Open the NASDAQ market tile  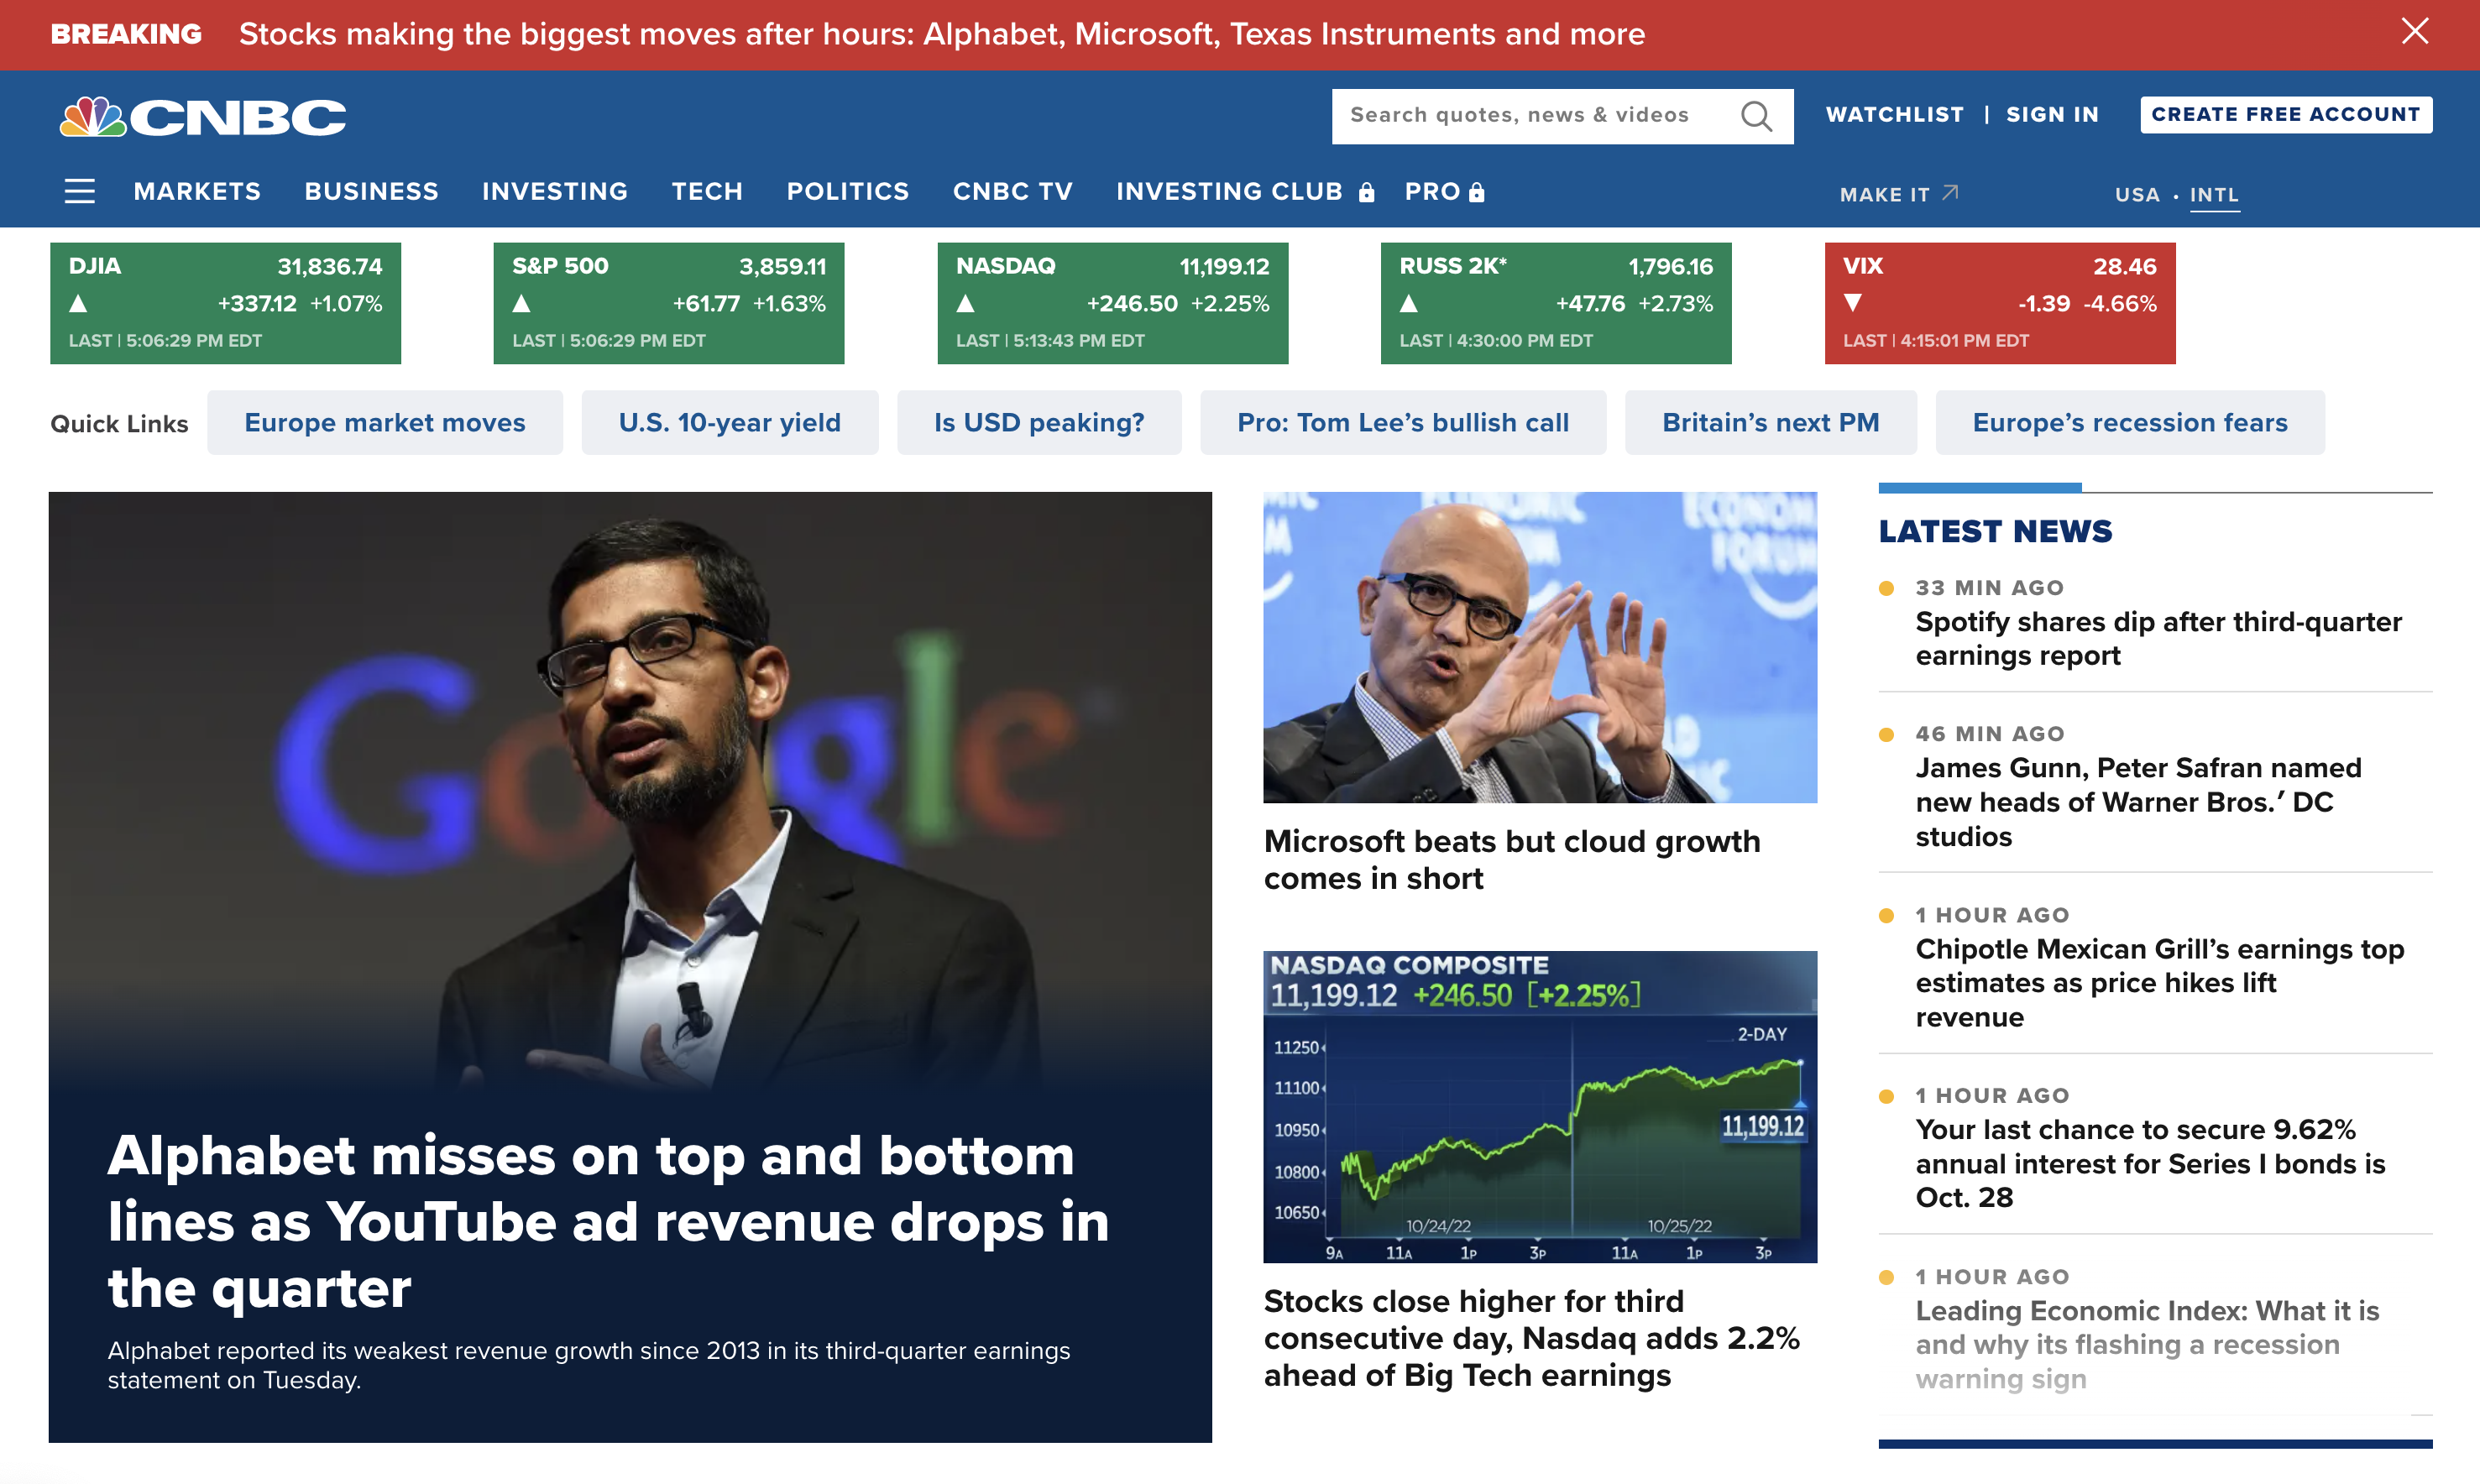pos(1112,303)
